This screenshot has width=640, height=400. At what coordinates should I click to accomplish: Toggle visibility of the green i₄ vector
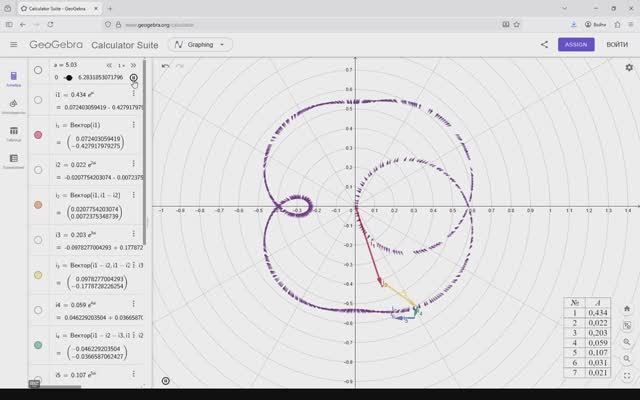38,345
